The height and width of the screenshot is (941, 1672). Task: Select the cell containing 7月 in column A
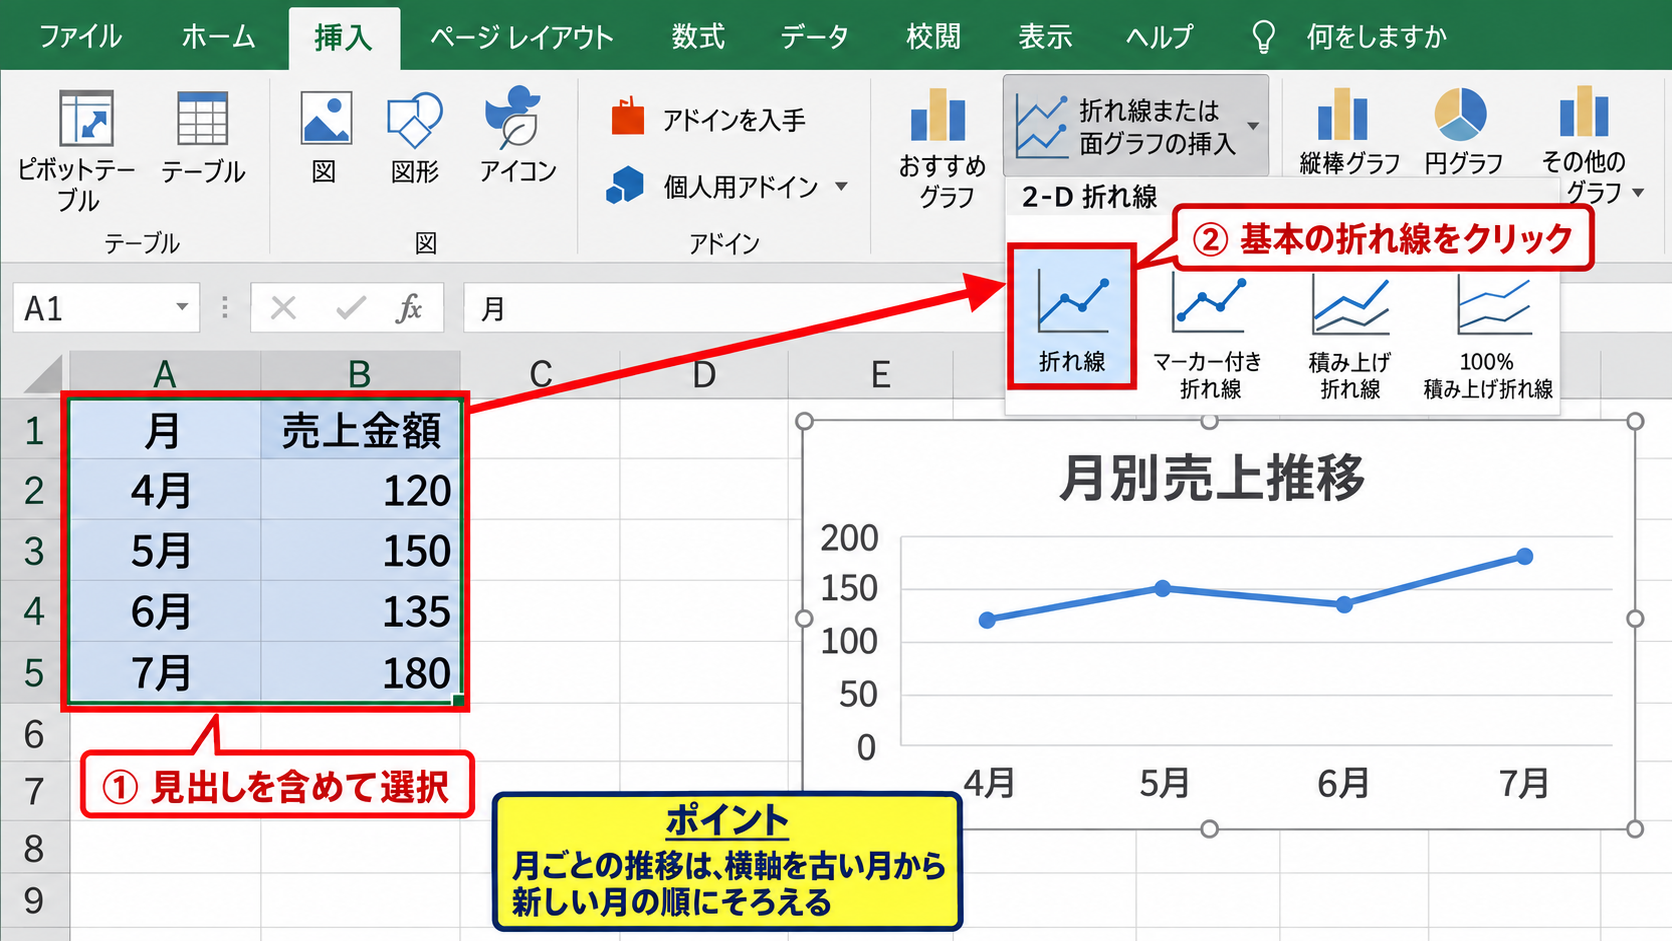click(x=165, y=673)
